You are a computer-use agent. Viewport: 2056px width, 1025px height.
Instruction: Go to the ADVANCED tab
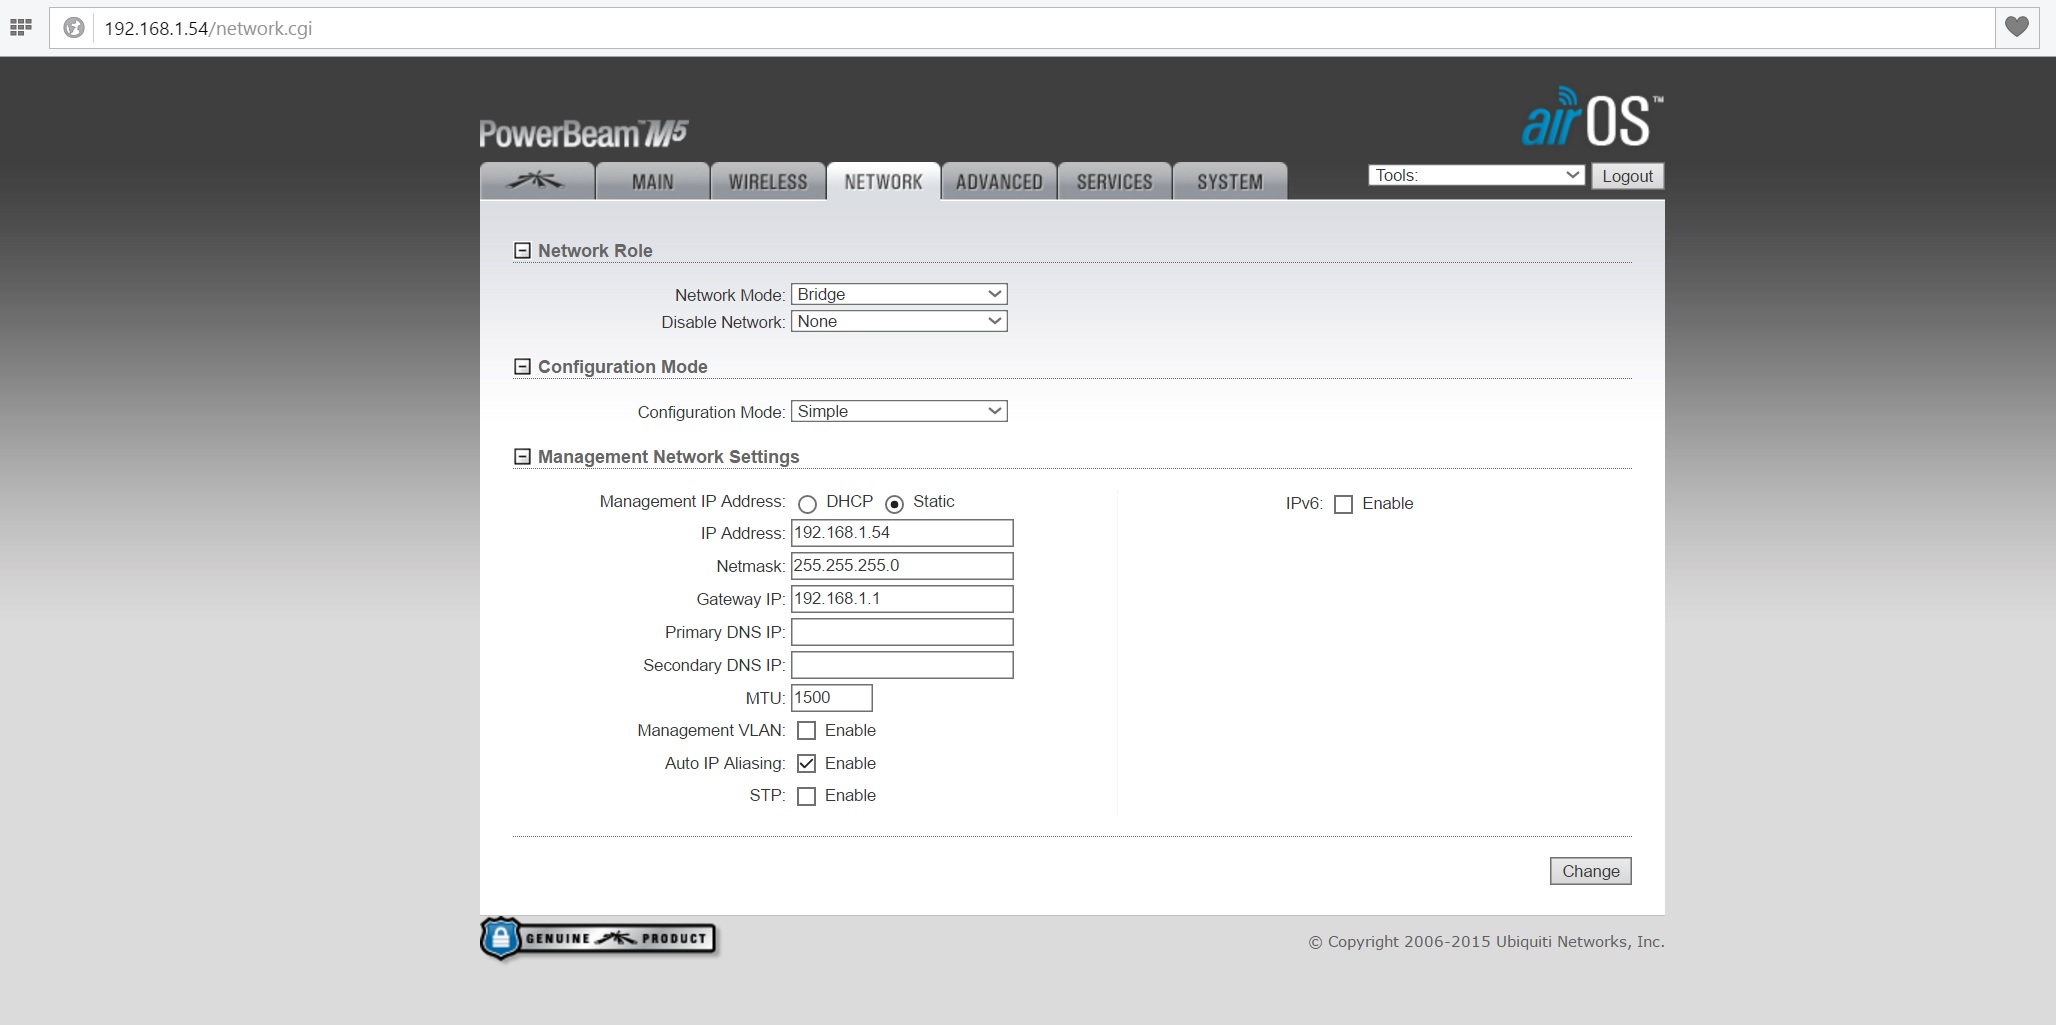(x=999, y=181)
